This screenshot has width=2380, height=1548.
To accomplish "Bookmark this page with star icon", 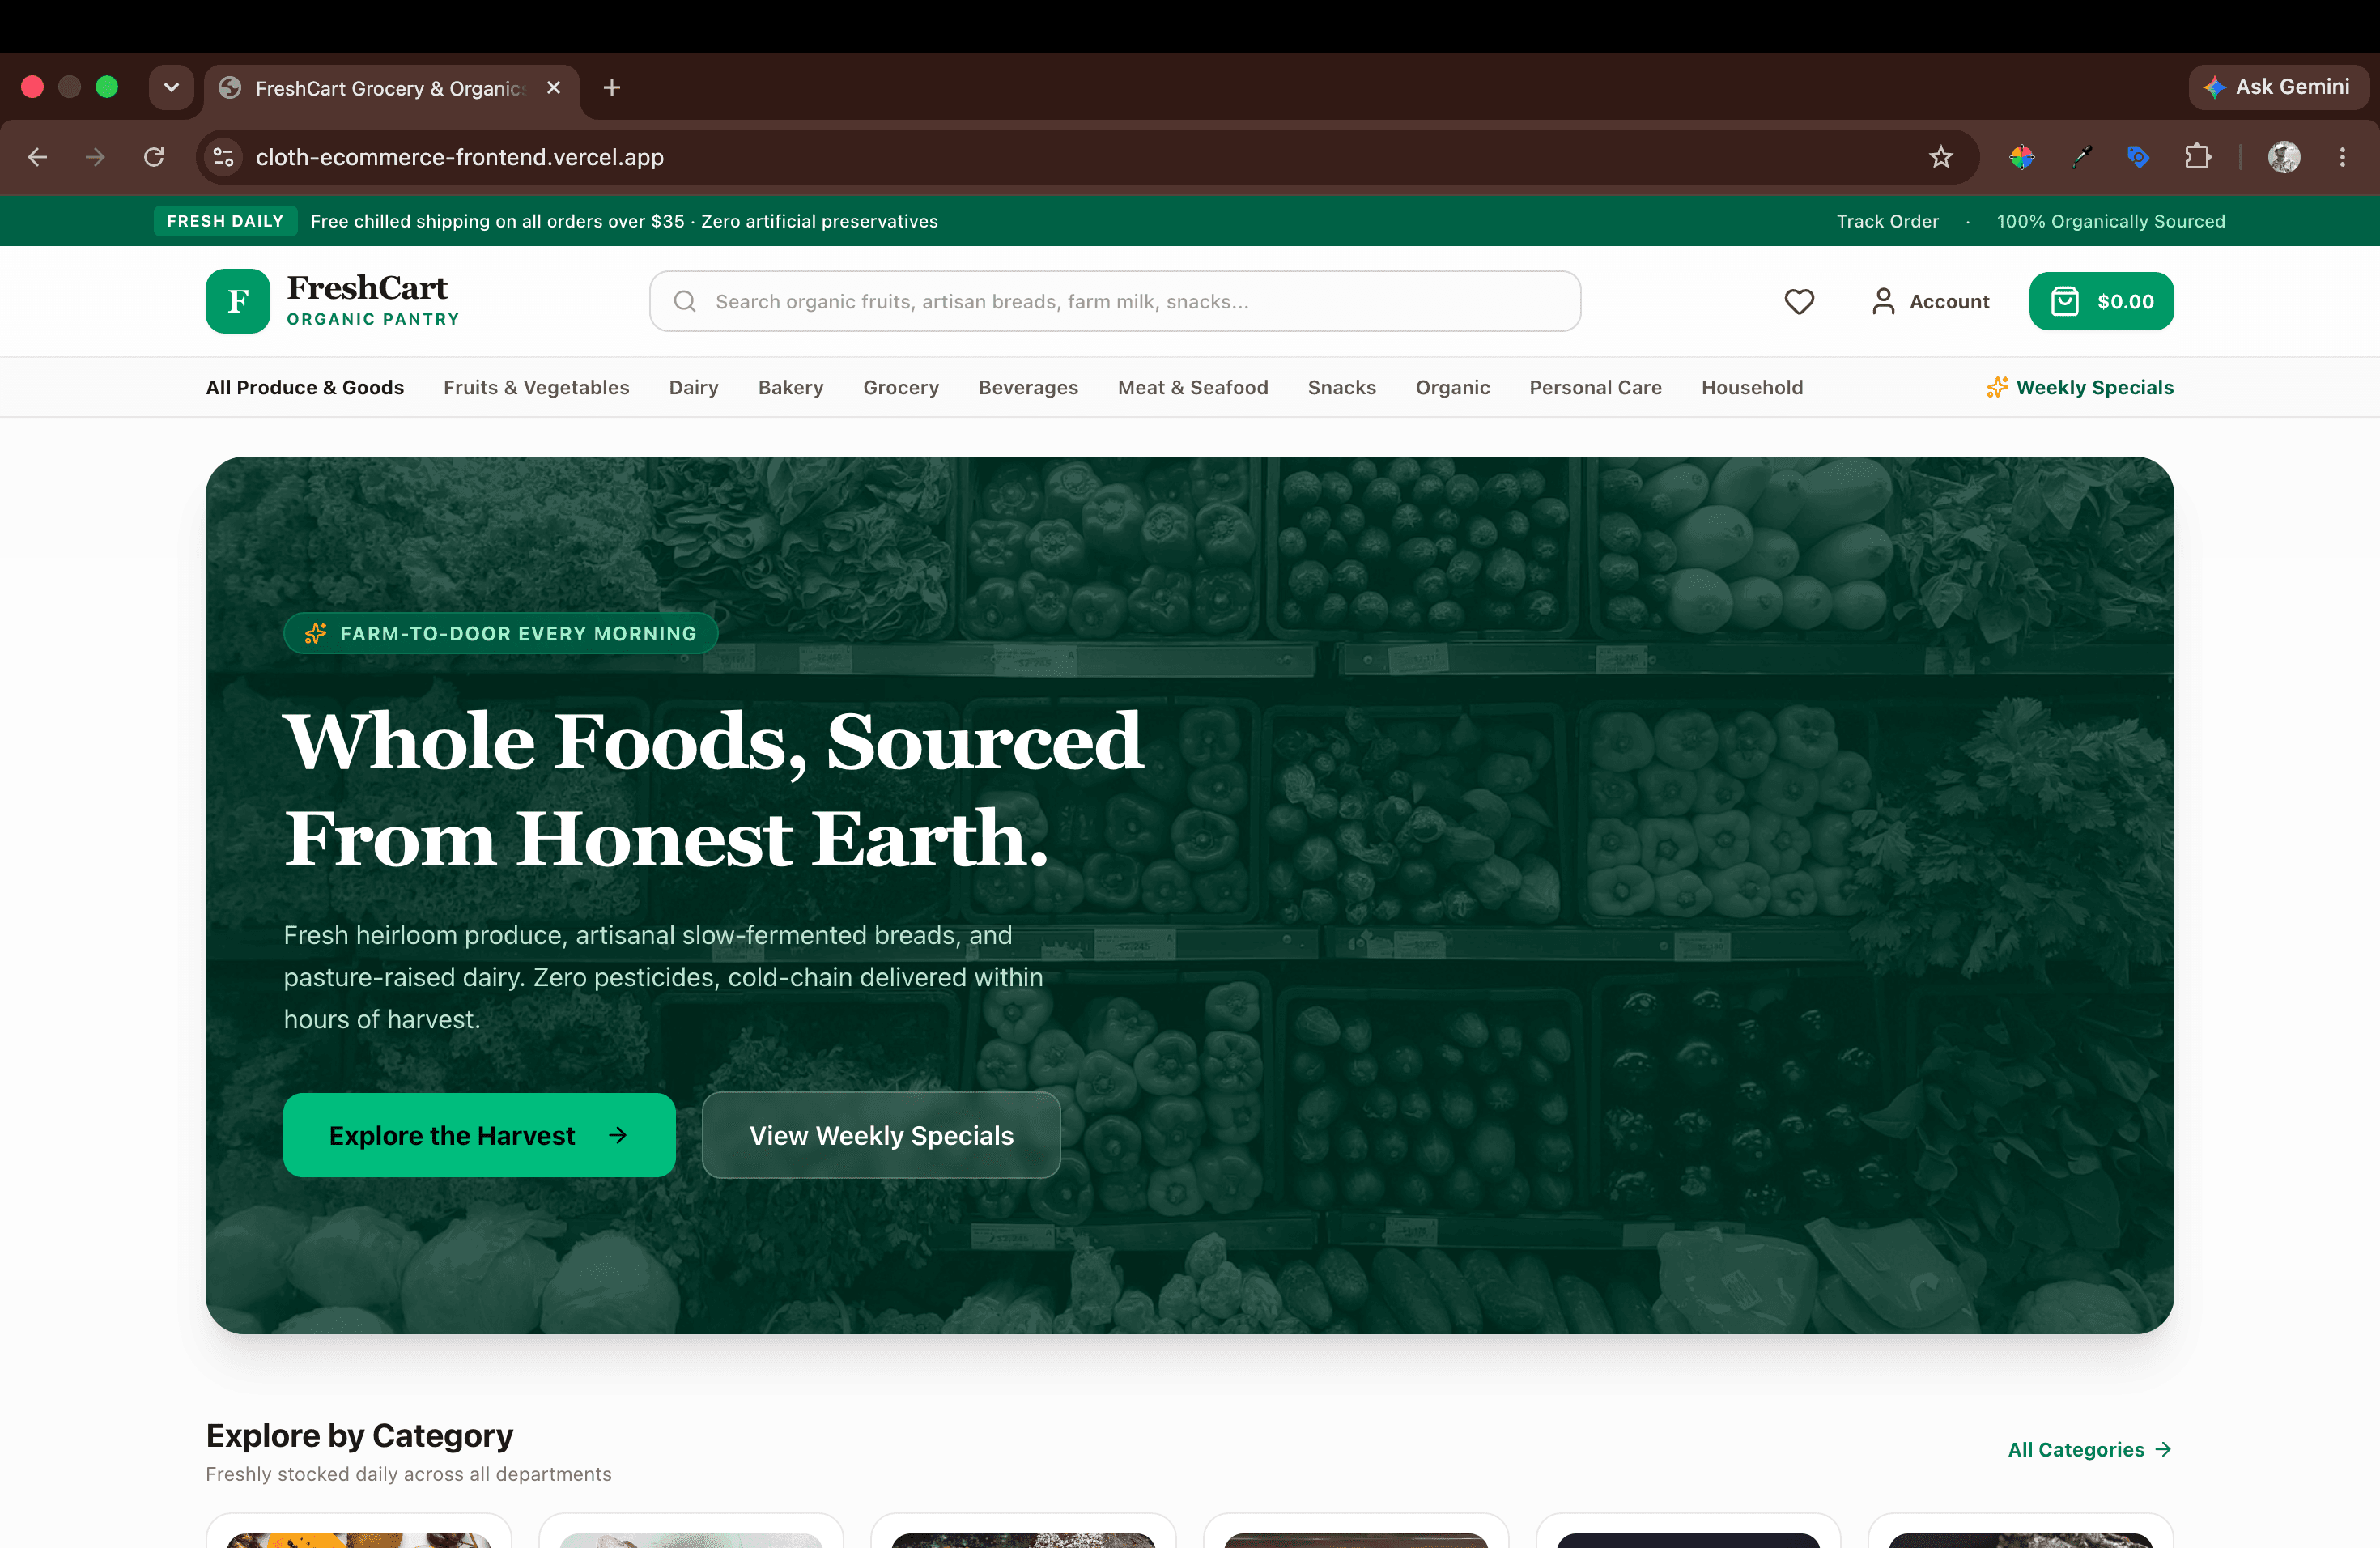I will pyautogui.click(x=1941, y=157).
